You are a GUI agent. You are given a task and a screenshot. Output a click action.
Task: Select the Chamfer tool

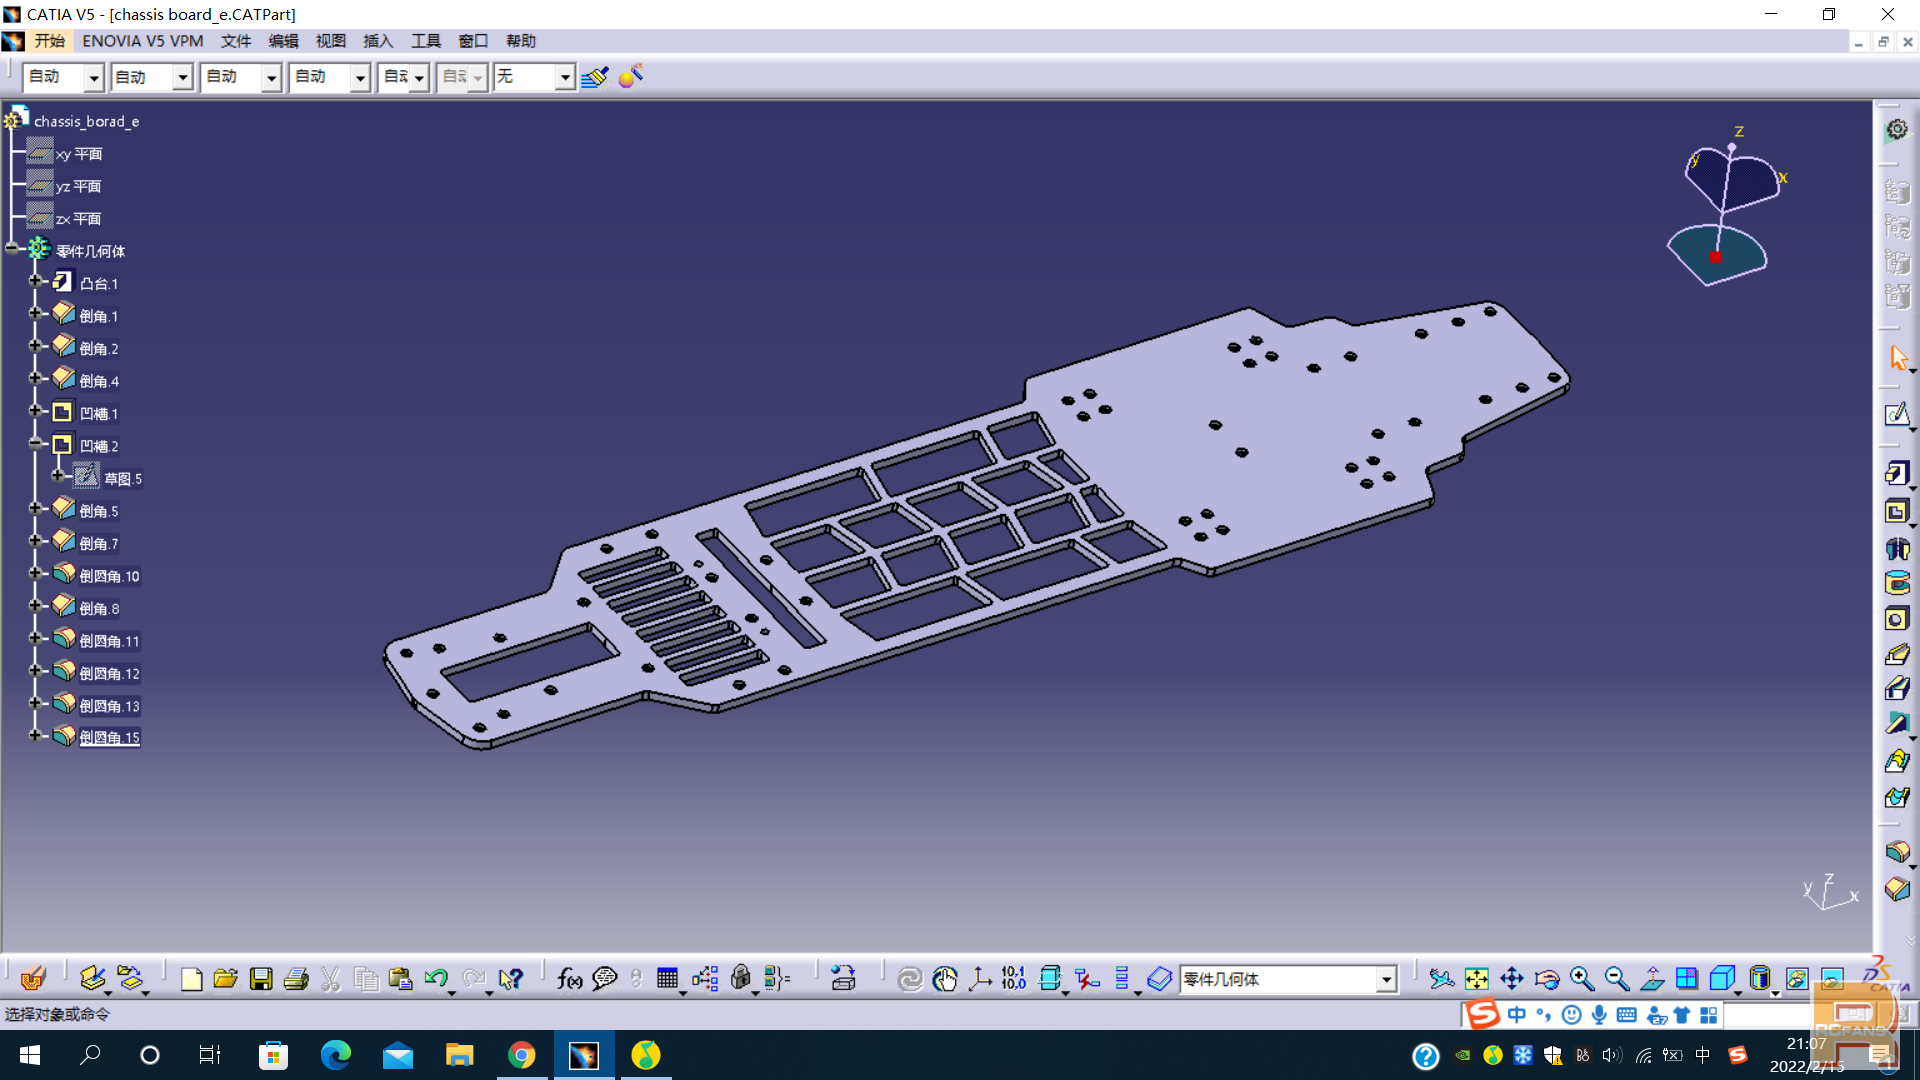(1897, 888)
